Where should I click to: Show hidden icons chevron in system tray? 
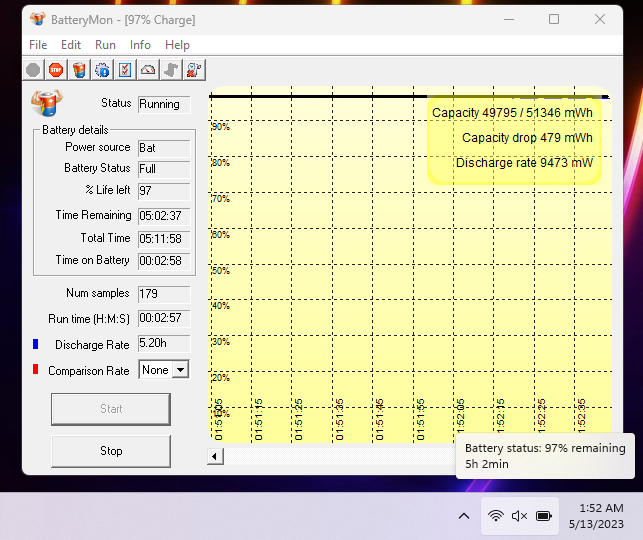pos(464,516)
